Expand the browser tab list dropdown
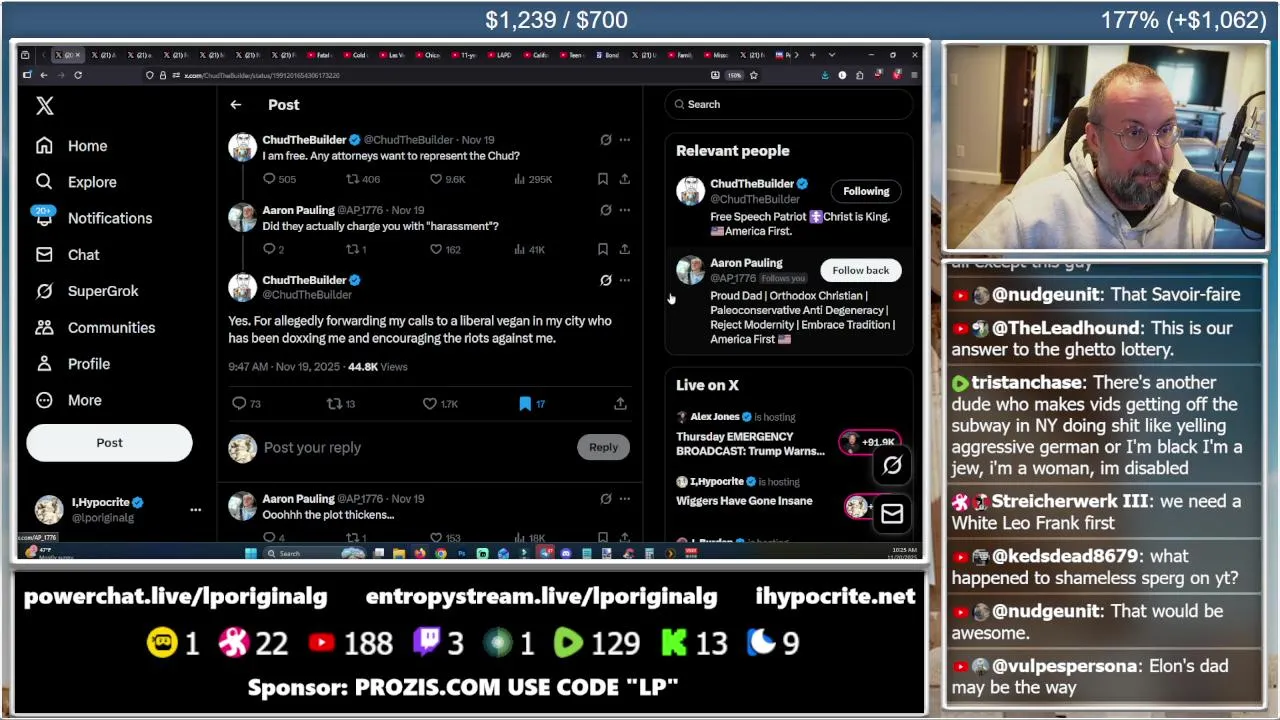 832,55
